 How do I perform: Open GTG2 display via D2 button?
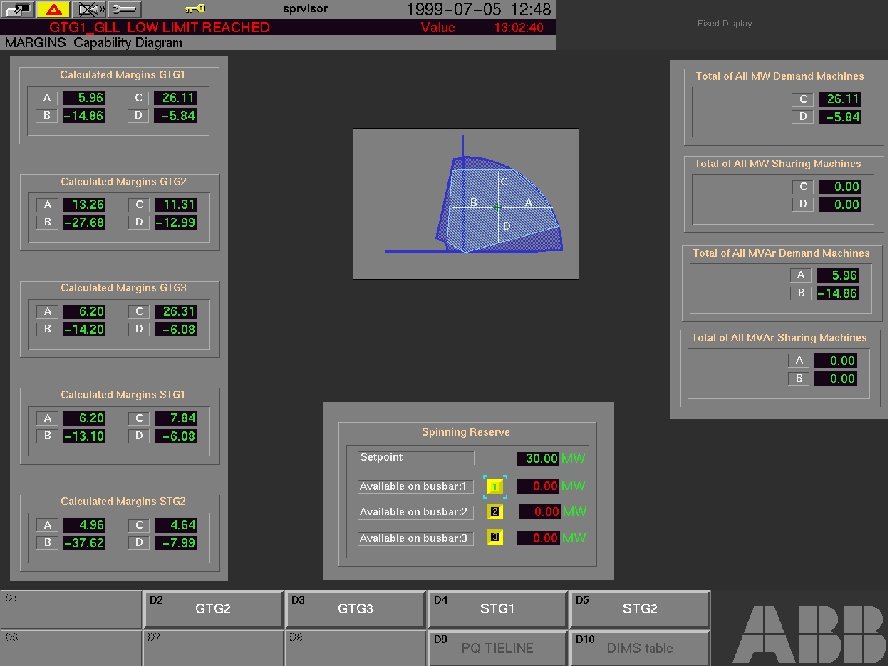213,609
